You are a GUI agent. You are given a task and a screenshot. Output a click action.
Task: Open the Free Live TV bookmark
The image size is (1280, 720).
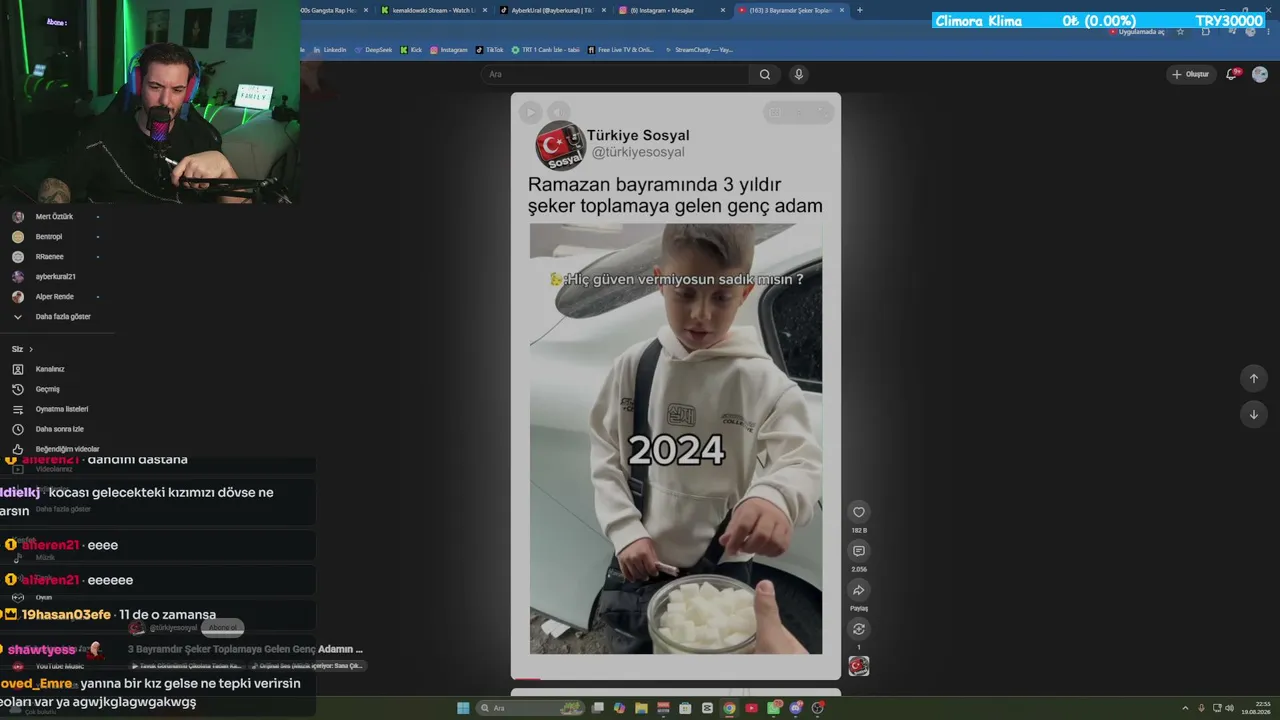coord(622,49)
